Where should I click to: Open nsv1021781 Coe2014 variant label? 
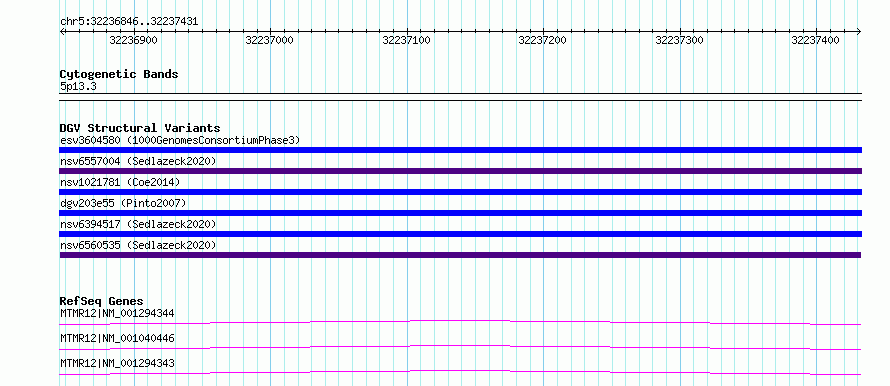[x=120, y=182]
